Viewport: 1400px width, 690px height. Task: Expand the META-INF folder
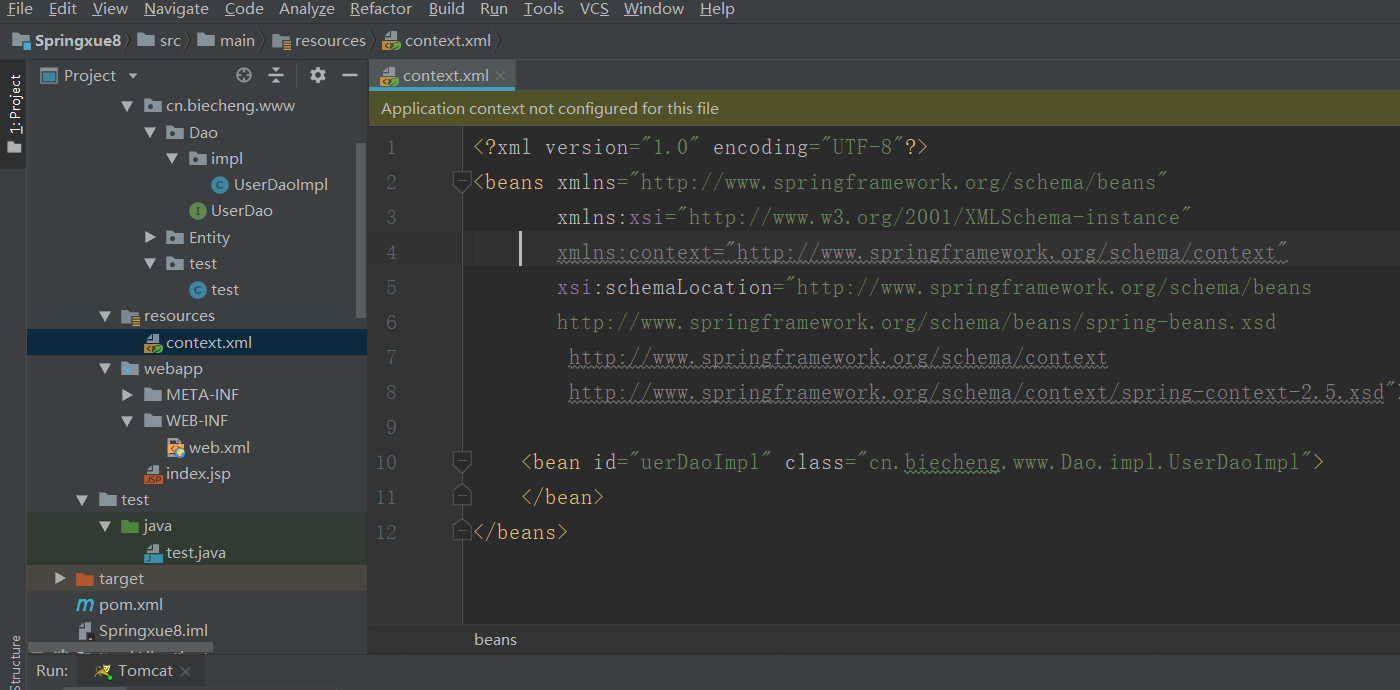(127, 395)
